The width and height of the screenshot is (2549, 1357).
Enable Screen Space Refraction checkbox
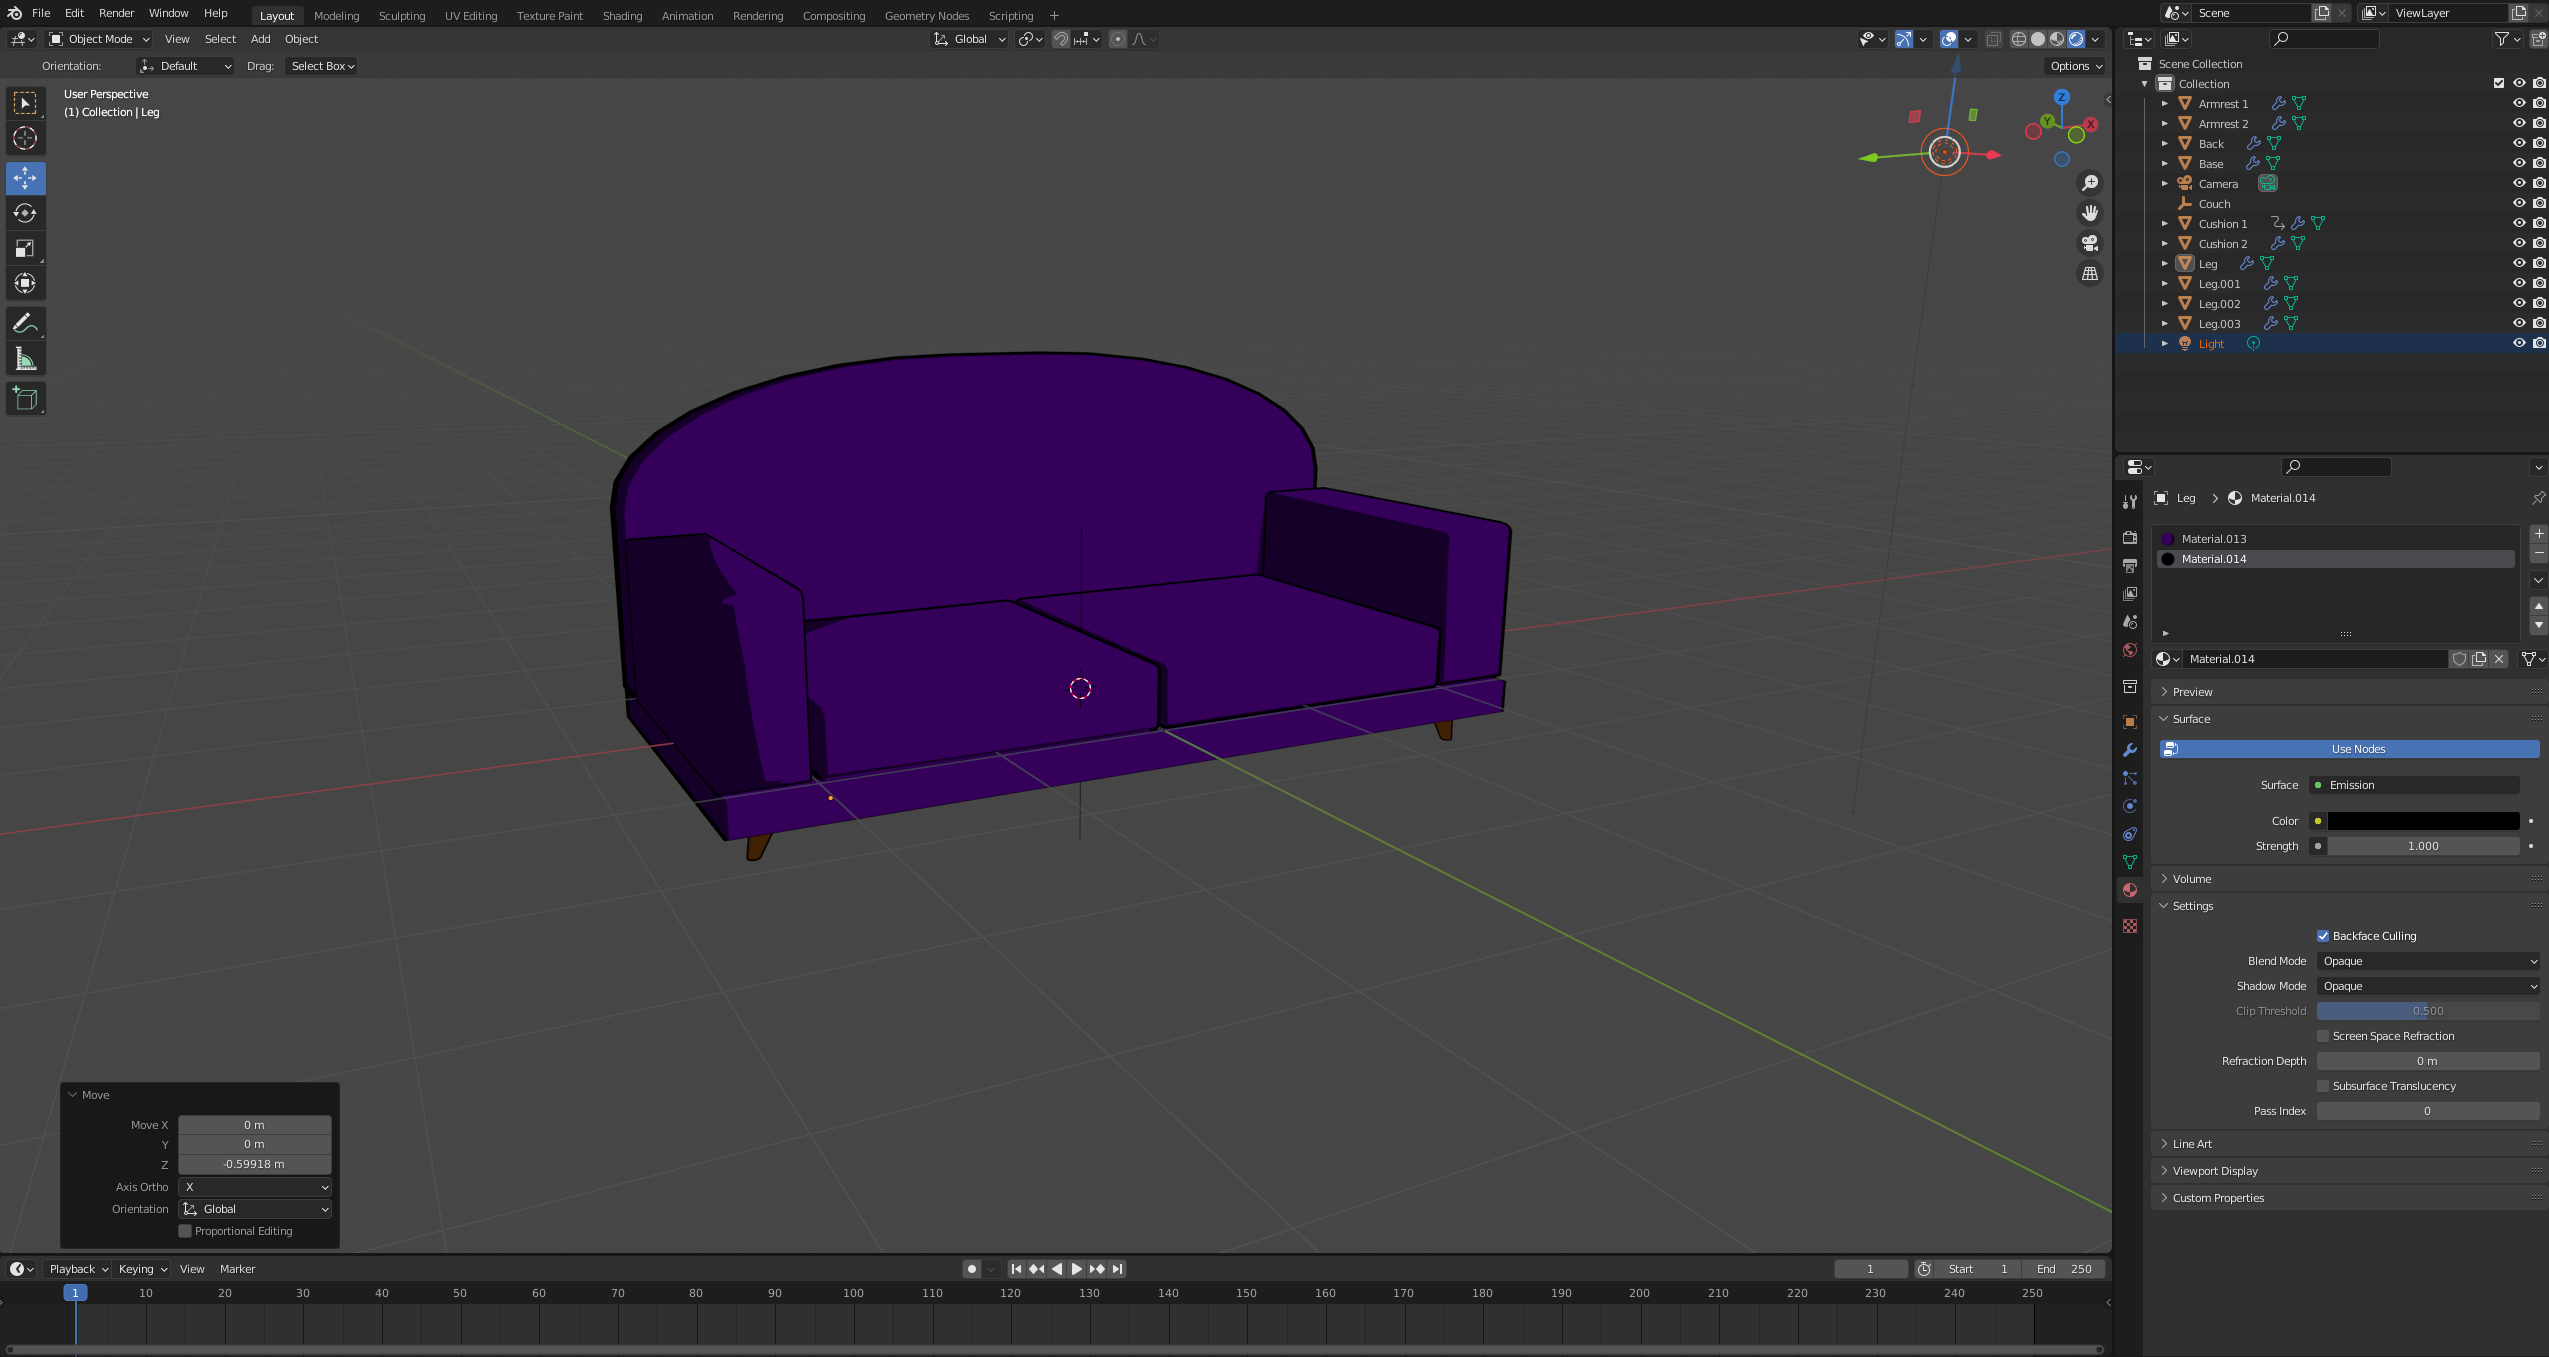pyautogui.click(x=2323, y=1036)
